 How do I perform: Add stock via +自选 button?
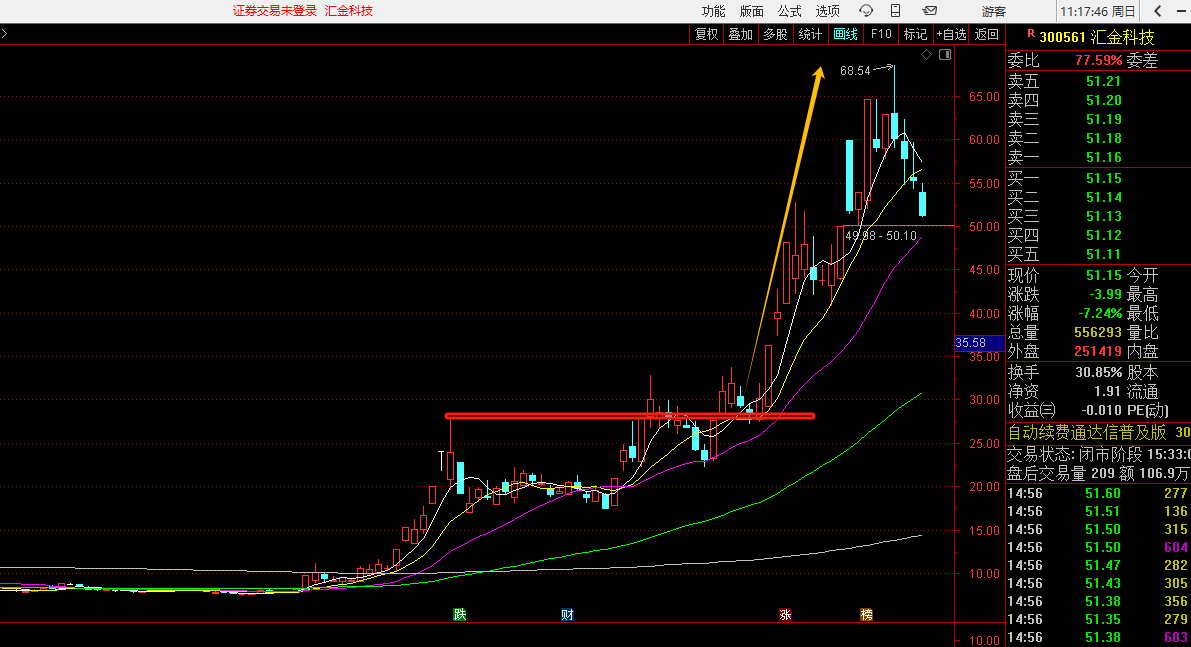pos(951,34)
